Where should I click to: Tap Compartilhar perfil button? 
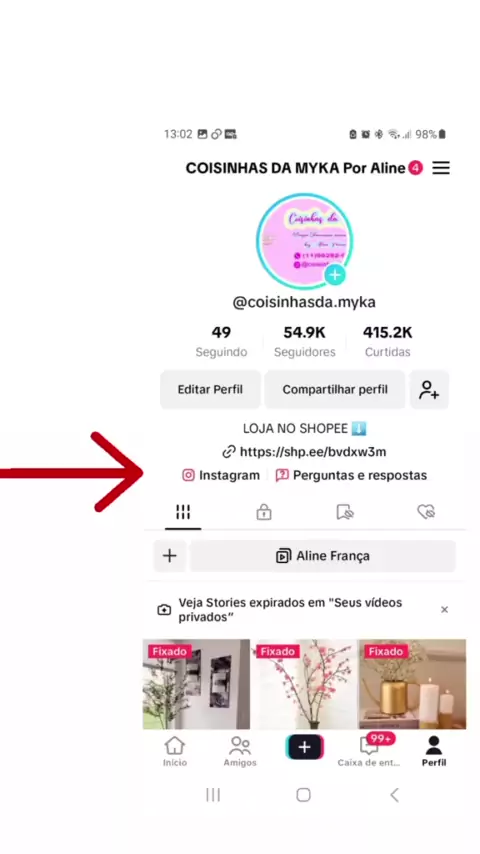point(335,389)
